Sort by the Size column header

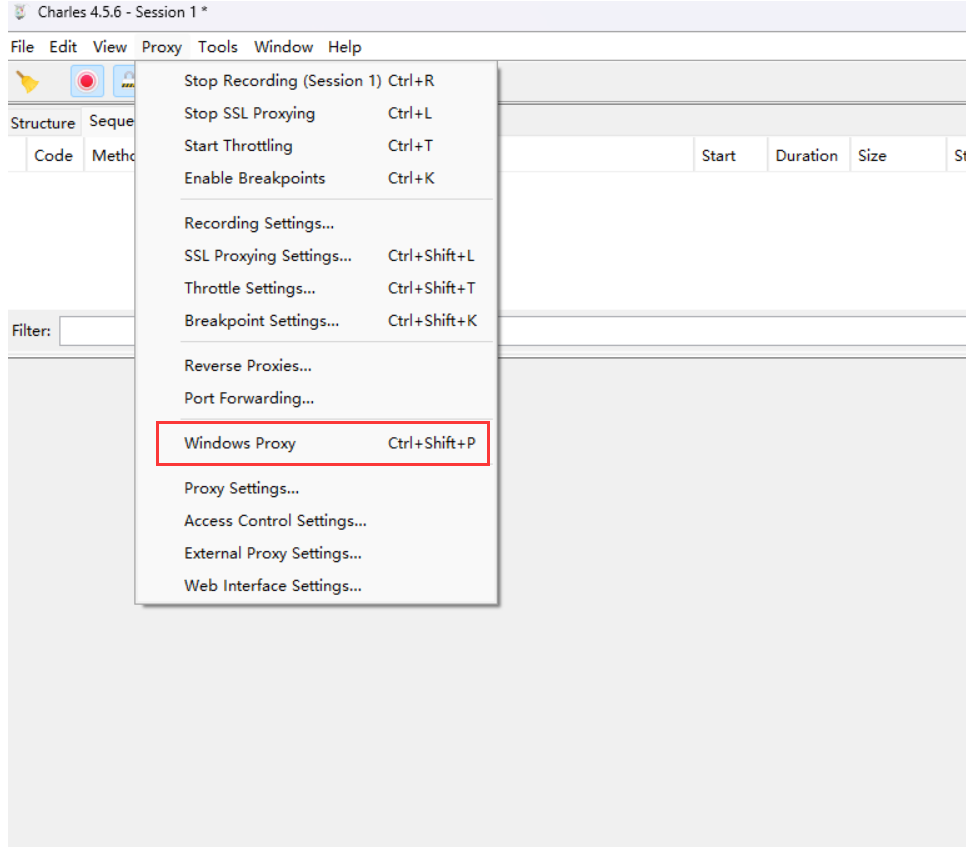point(898,156)
